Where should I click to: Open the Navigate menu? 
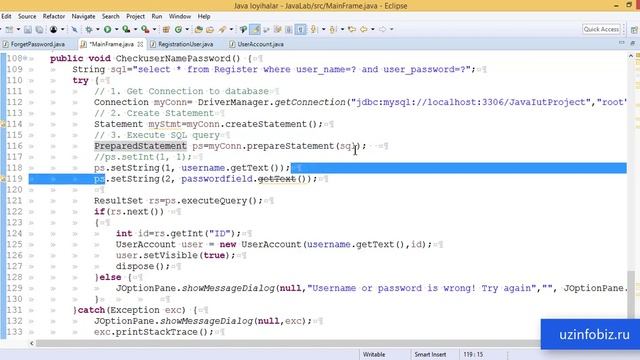(x=83, y=16)
